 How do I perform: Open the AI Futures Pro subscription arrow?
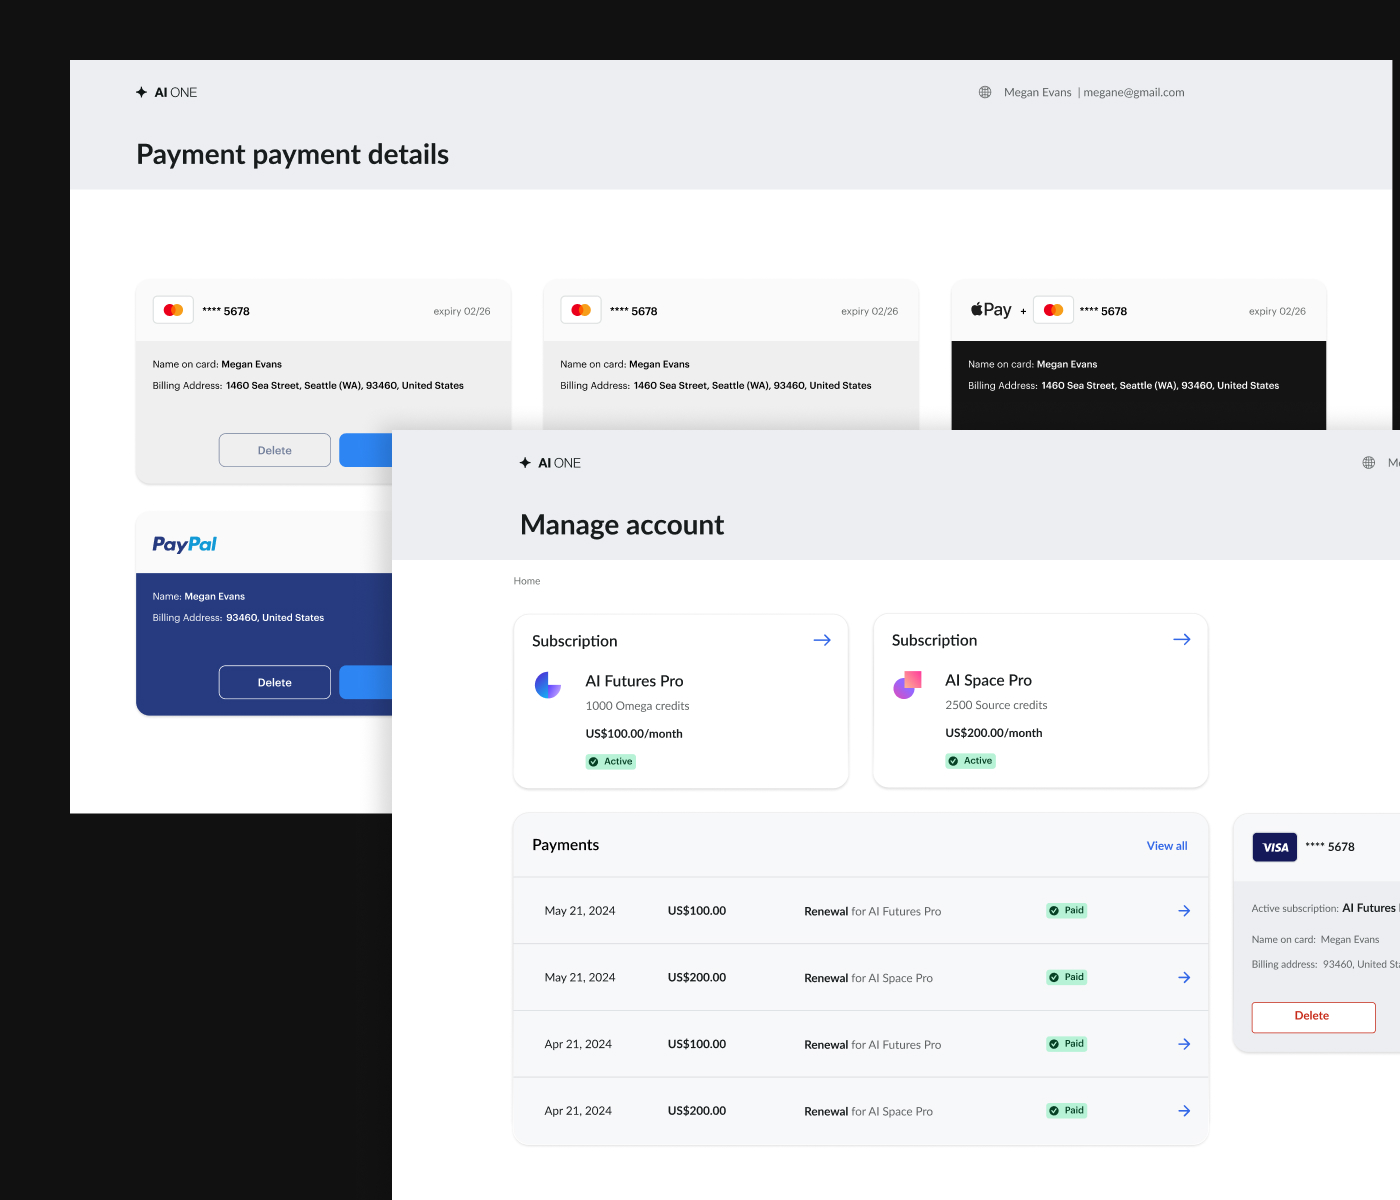tap(822, 640)
